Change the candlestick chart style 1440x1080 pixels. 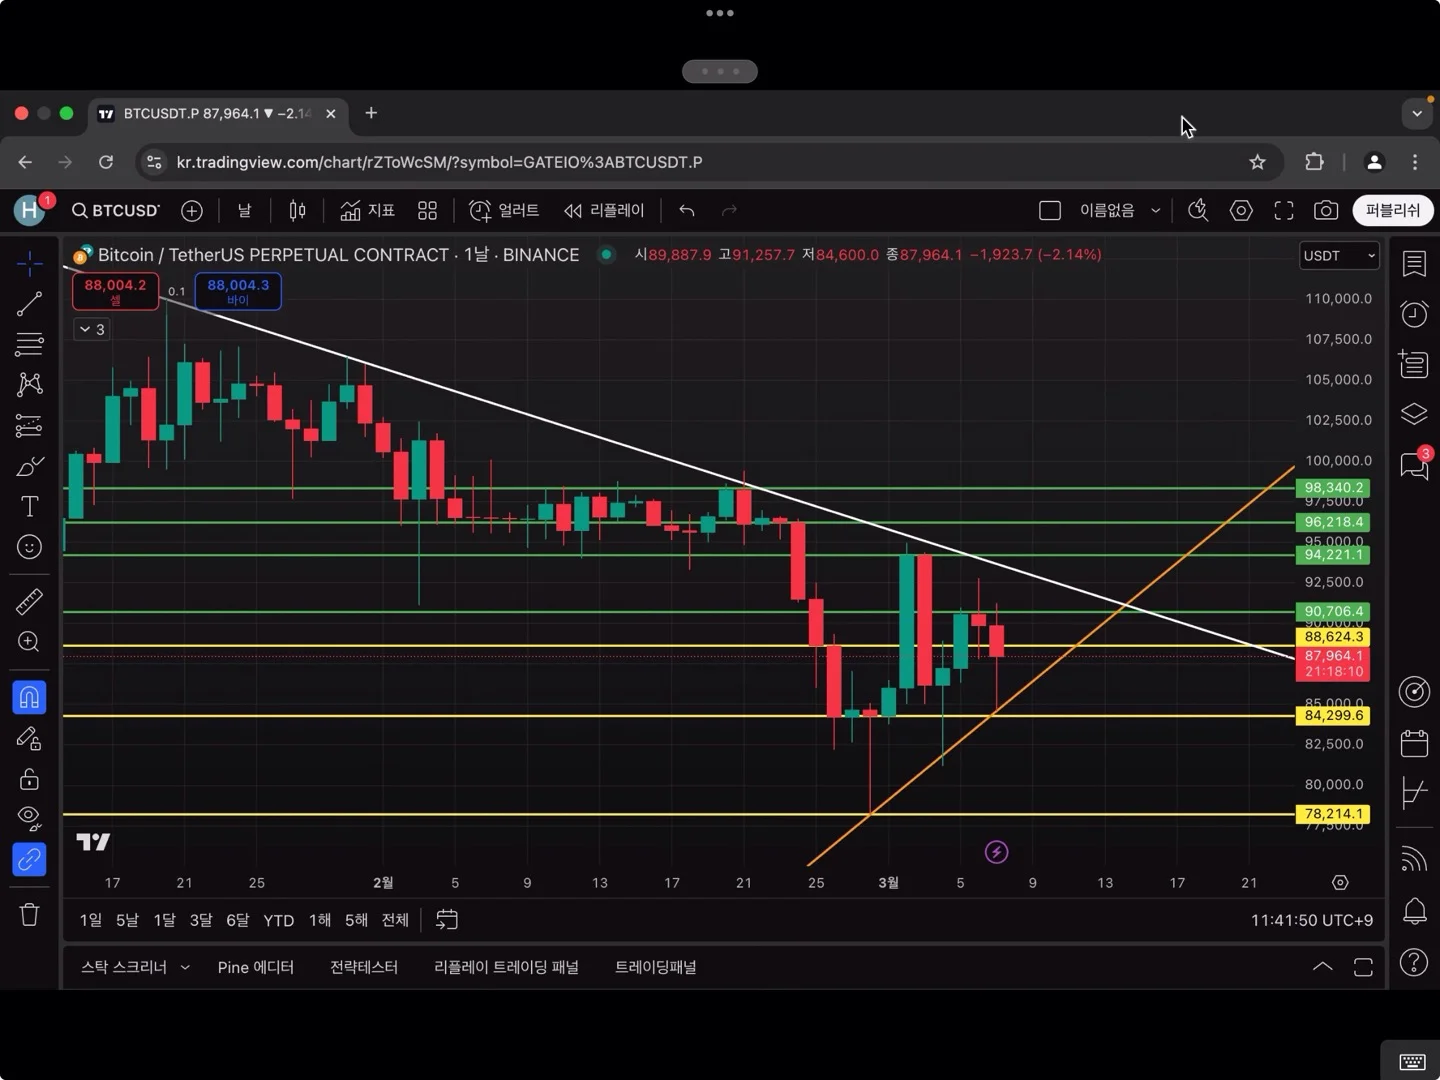[x=297, y=210]
